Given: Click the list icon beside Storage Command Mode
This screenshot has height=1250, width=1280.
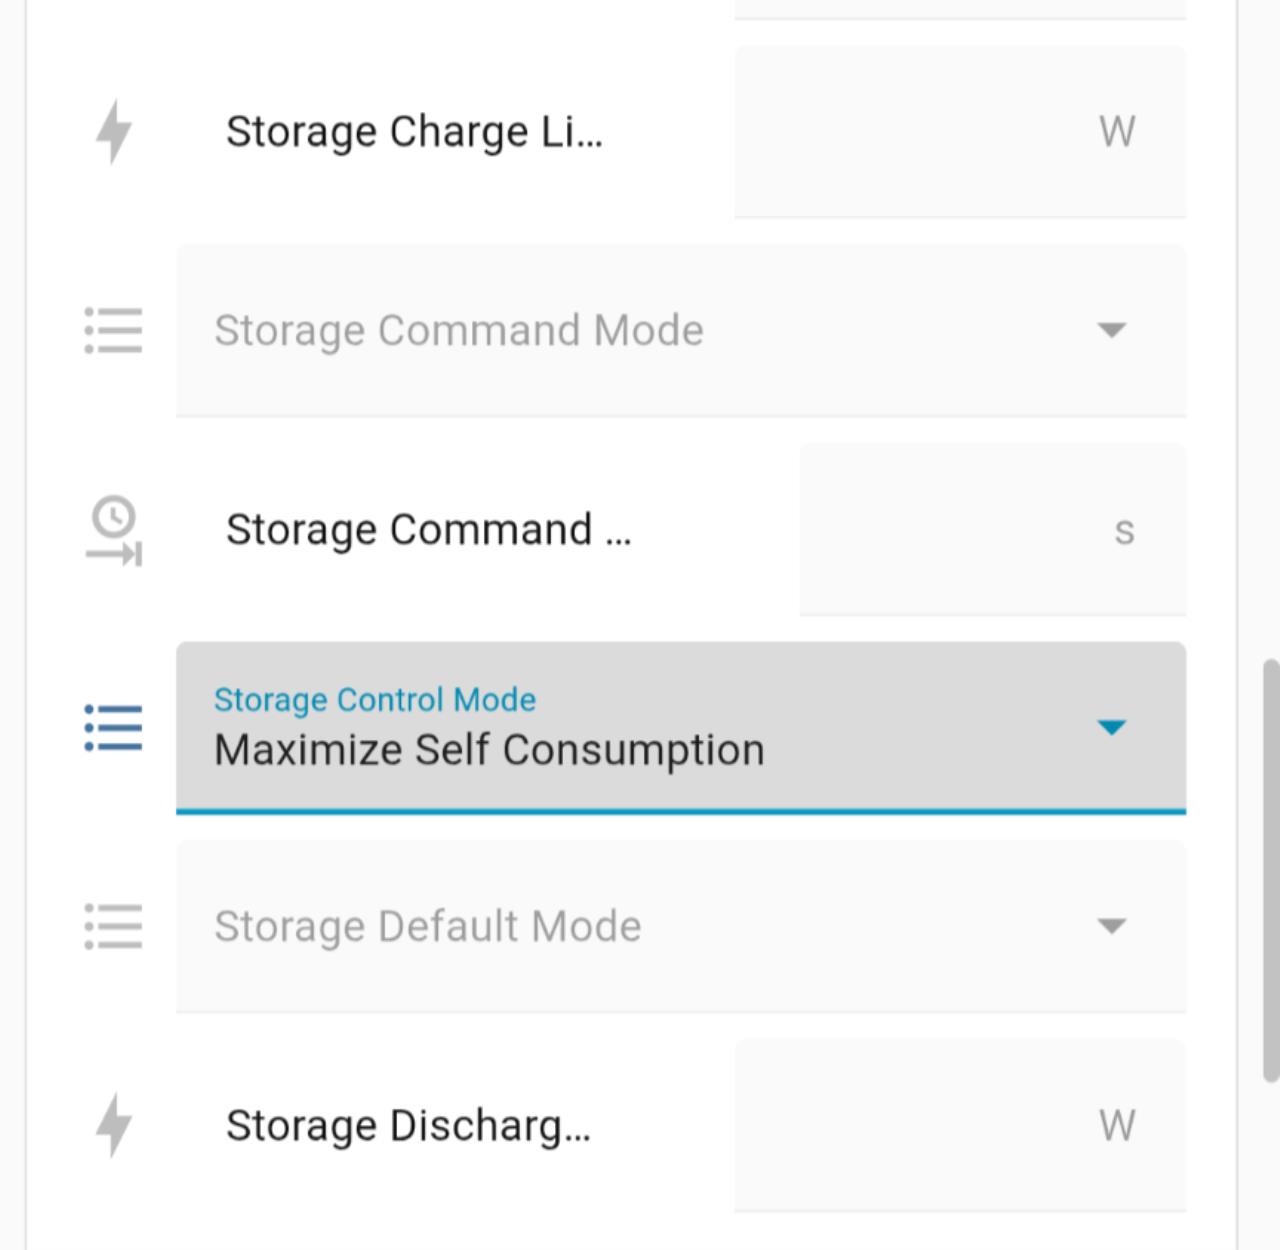Looking at the screenshot, I should 114,330.
